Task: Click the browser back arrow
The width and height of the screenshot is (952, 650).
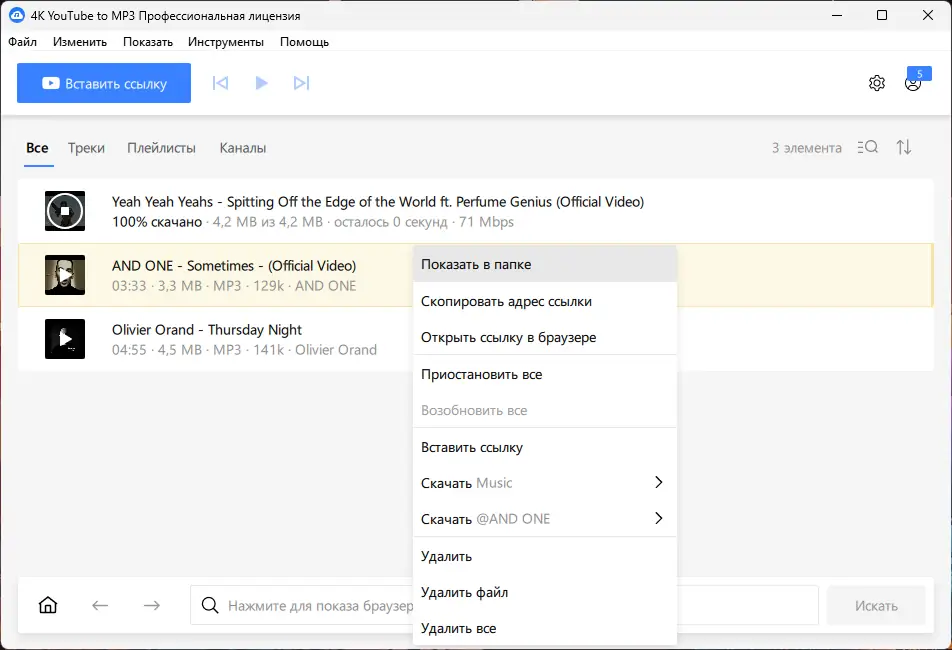Action: click(100, 605)
